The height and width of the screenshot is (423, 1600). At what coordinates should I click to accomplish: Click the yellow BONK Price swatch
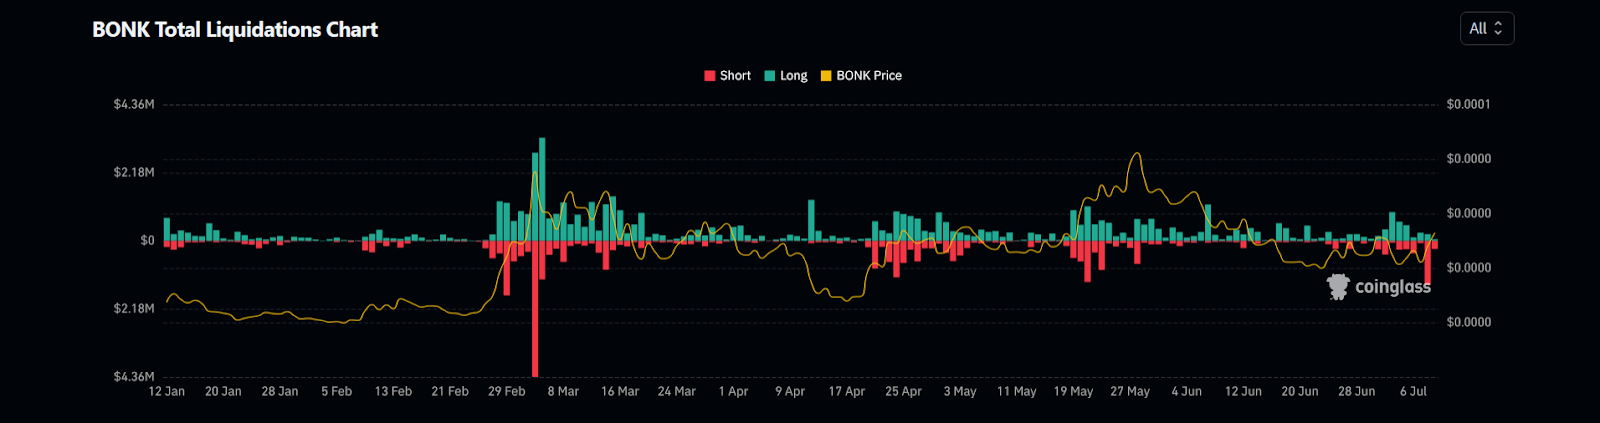[826, 76]
